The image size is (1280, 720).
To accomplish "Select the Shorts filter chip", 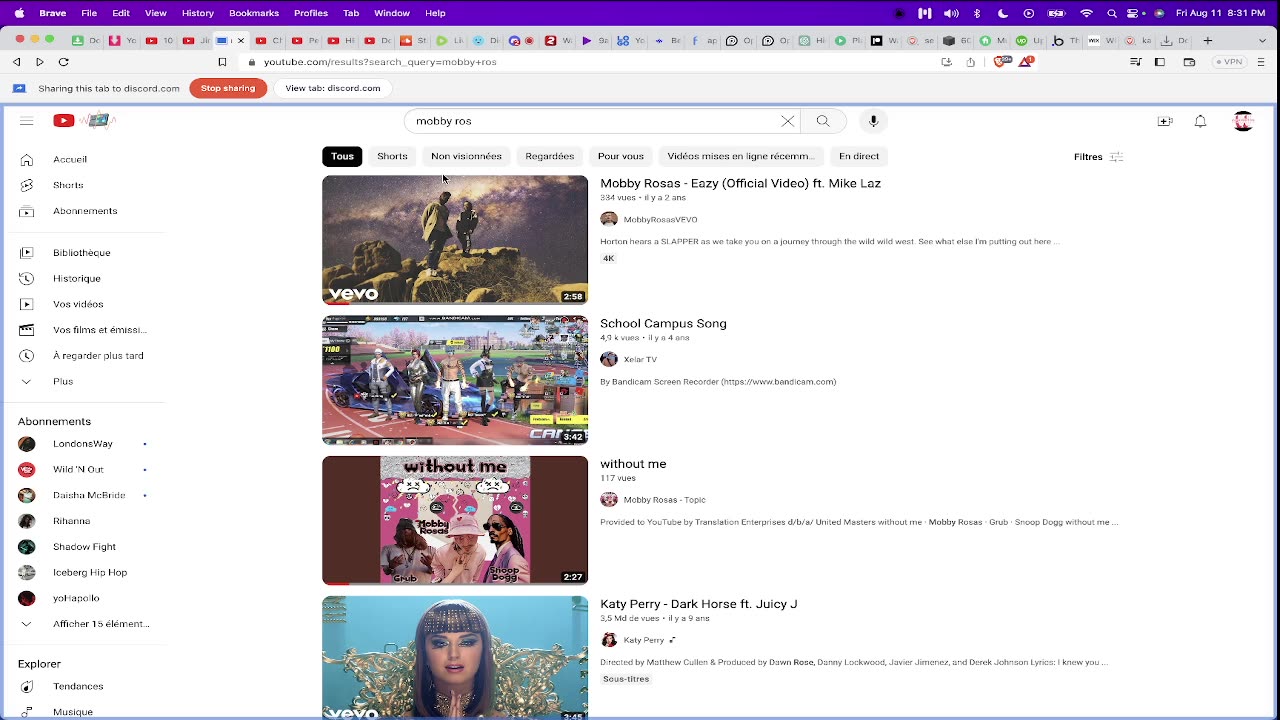I will tap(392, 156).
